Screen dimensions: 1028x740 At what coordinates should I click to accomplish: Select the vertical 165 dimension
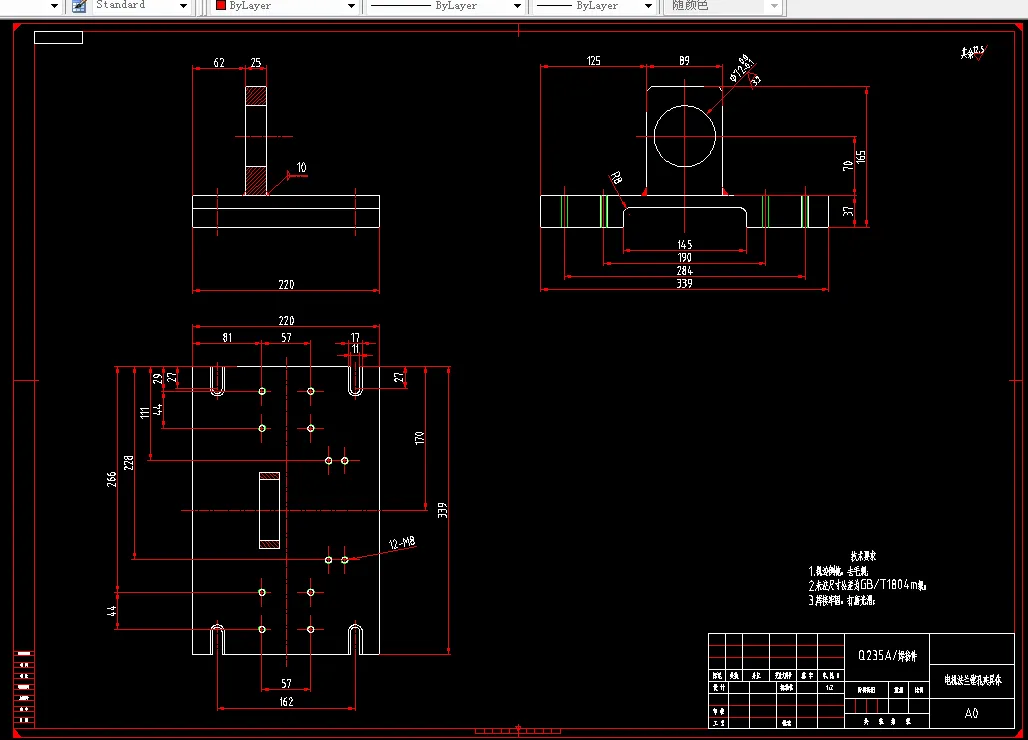pyautogui.click(x=861, y=157)
